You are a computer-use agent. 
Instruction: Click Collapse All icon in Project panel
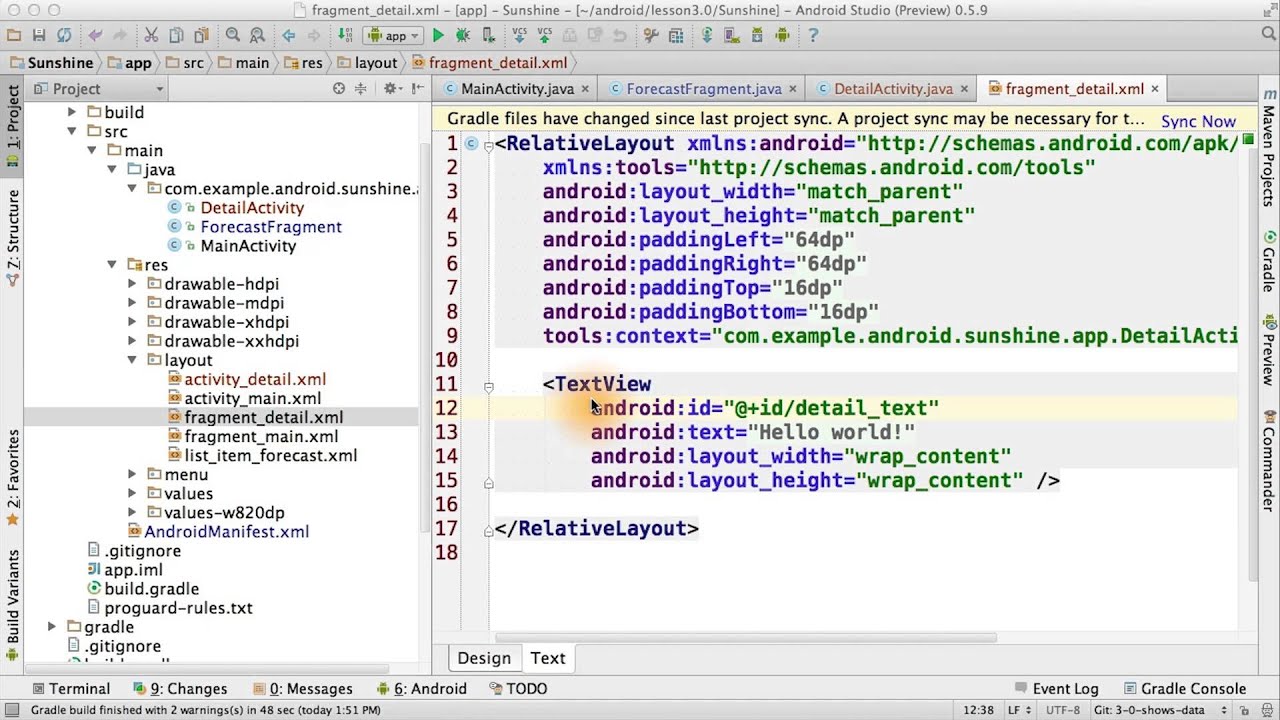click(359, 89)
